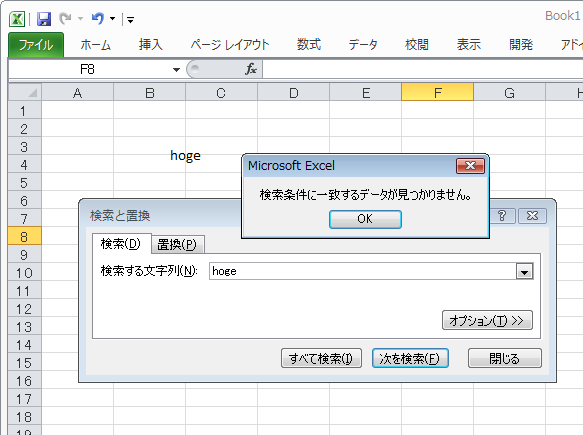Click the Excel application icon

(x=17, y=19)
